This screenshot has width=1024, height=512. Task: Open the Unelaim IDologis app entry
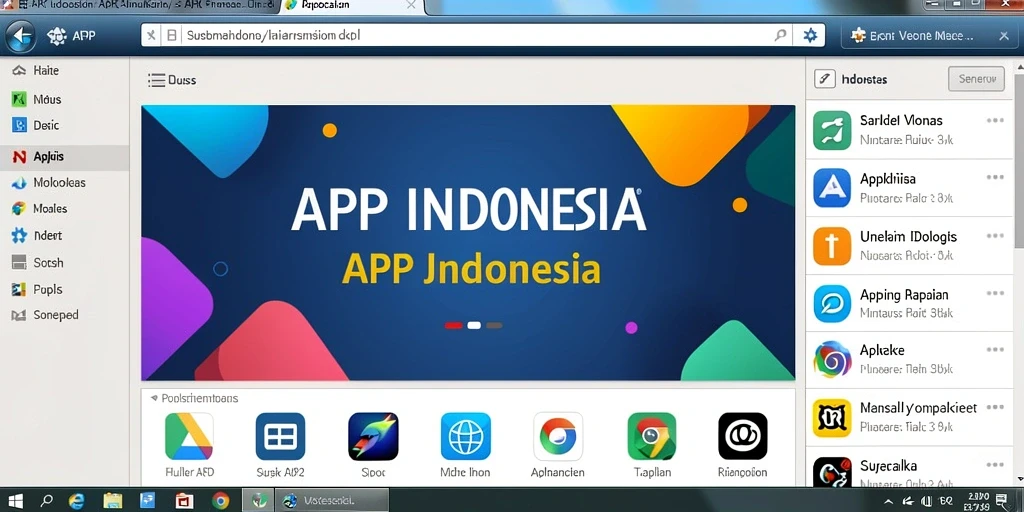click(910, 246)
